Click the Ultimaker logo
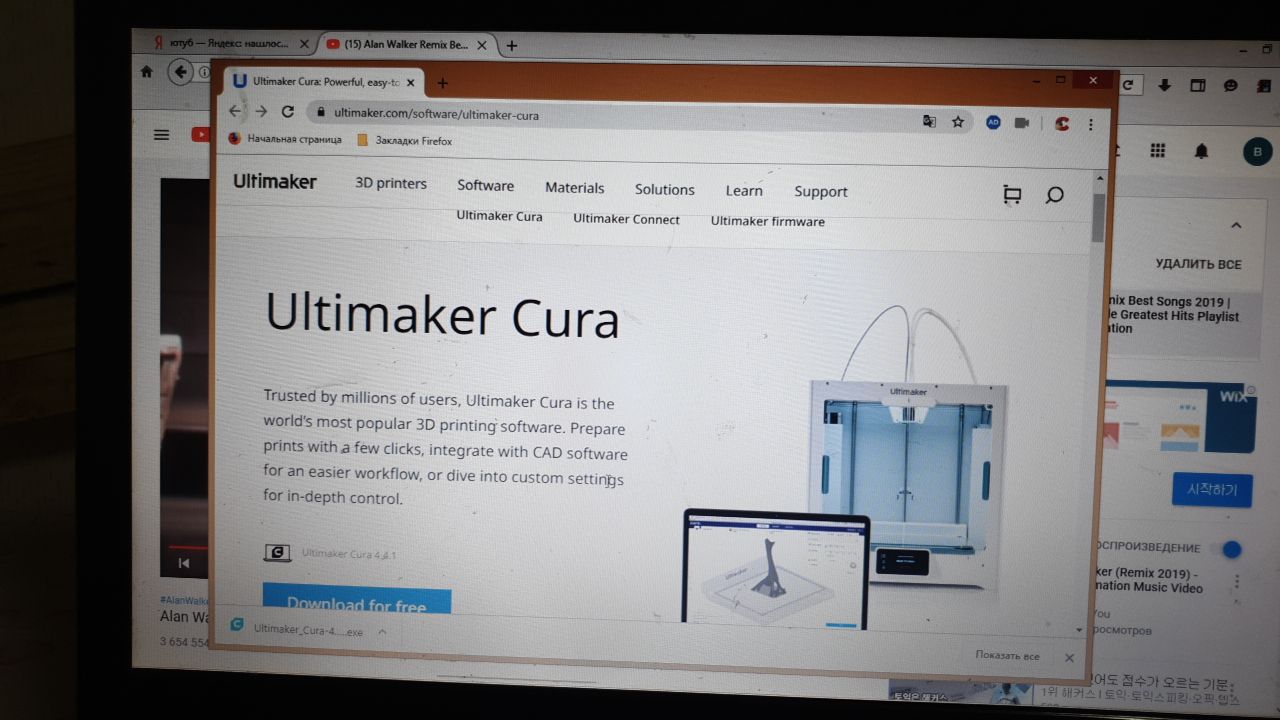Viewport: 1280px width, 720px height. coord(275,182)
